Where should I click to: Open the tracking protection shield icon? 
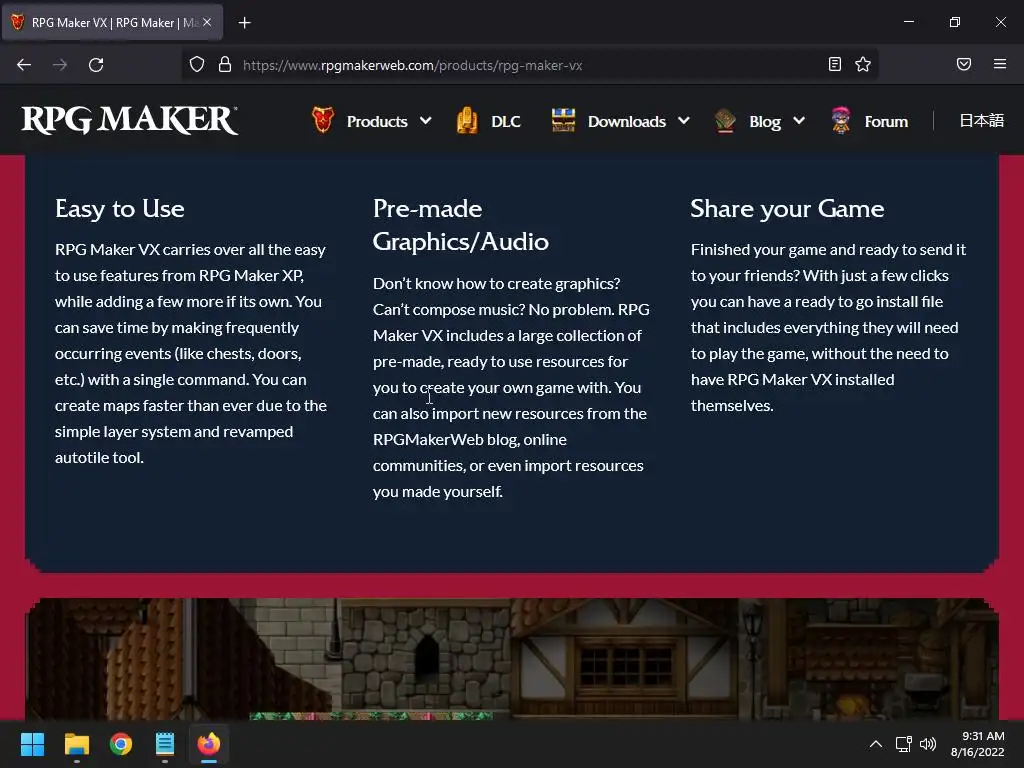pyautogui.click(x=197, y=65)
